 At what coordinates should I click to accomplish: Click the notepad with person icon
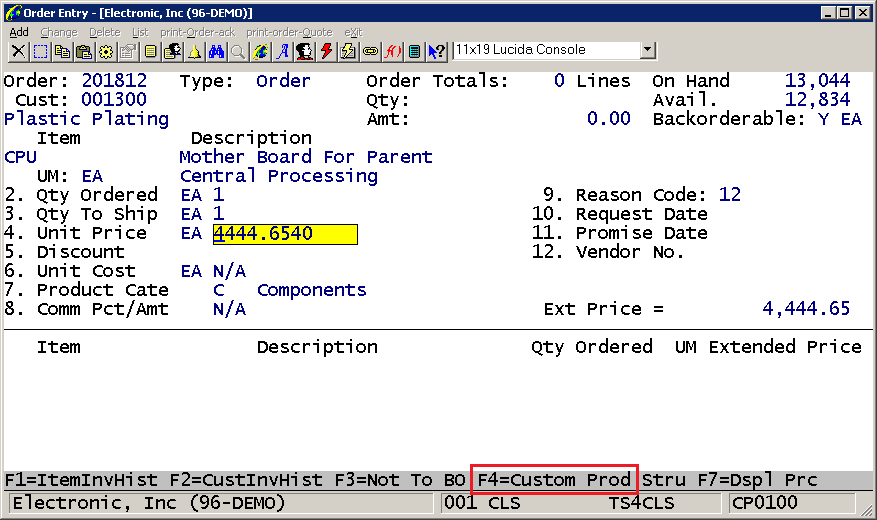click(172, 51)
